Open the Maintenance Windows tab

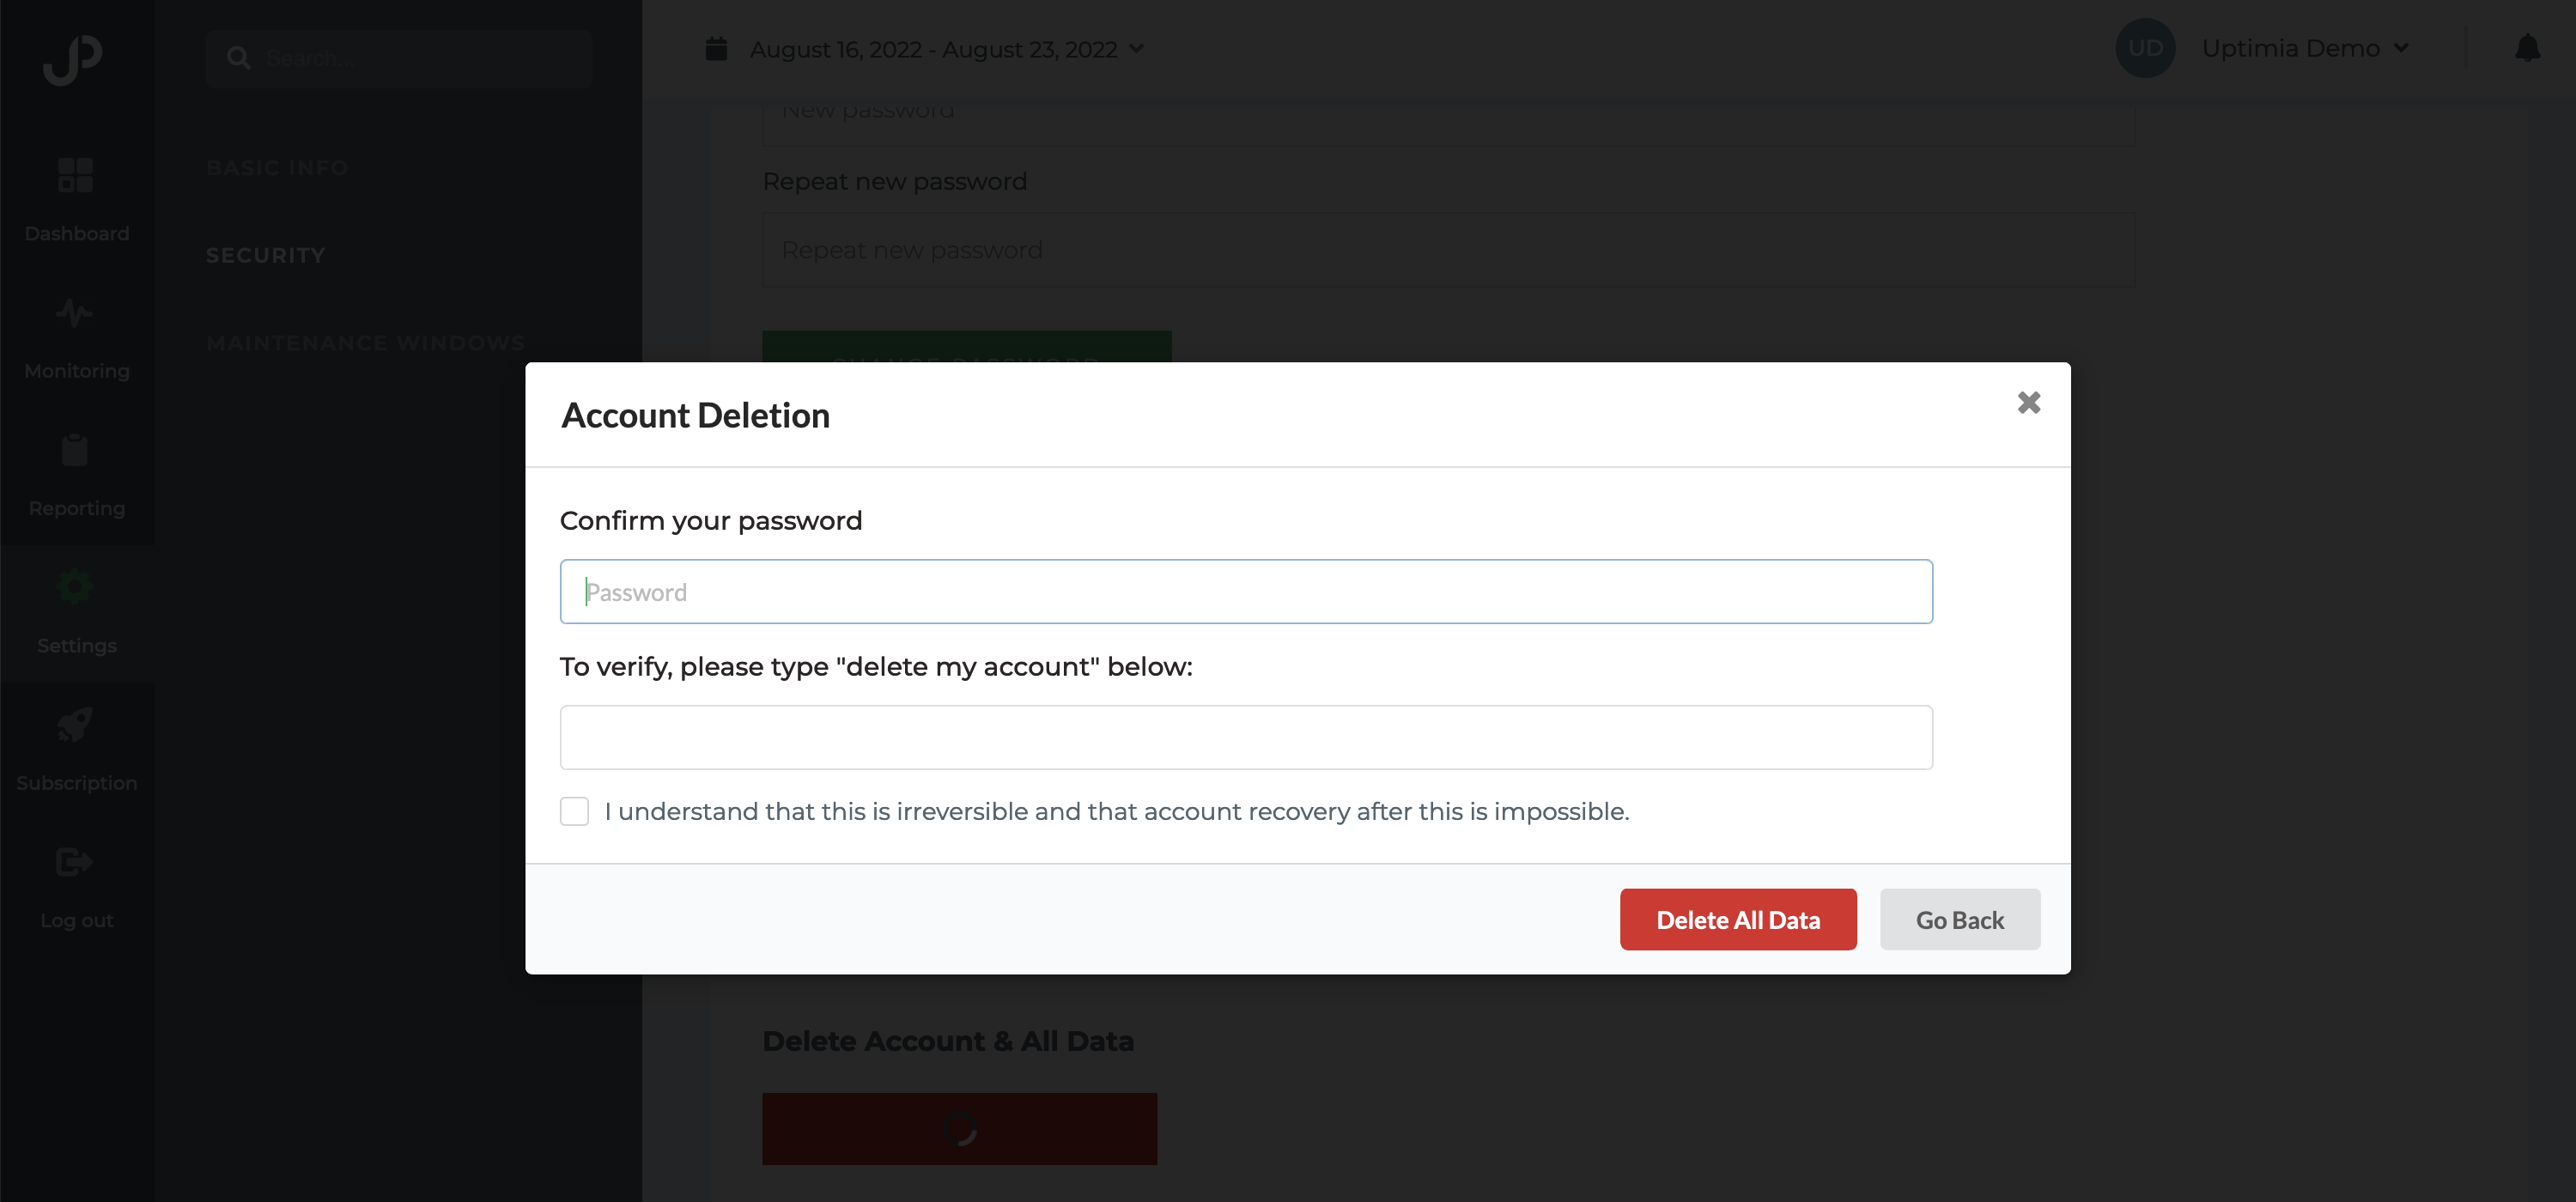365,343
